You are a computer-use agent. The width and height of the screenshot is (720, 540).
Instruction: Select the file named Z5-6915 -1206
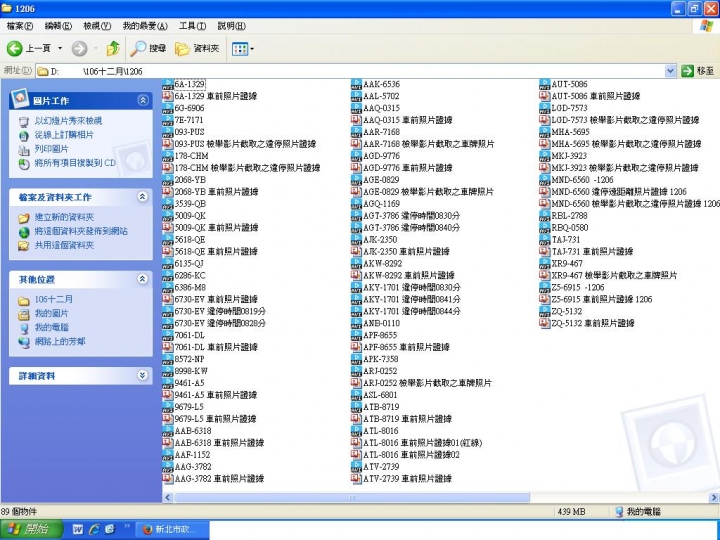coord(578,287)
